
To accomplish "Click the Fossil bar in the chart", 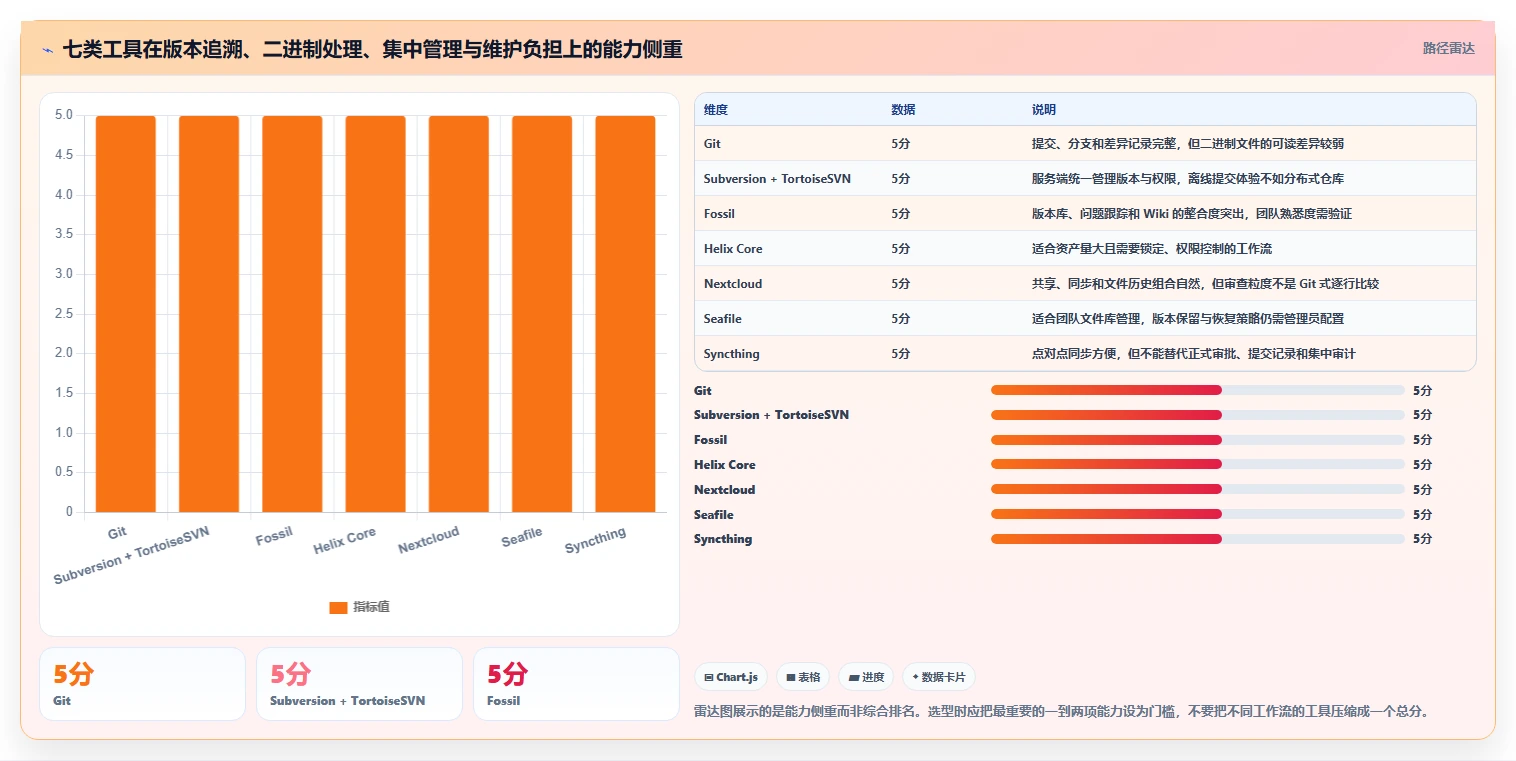I will coord(292,314).
